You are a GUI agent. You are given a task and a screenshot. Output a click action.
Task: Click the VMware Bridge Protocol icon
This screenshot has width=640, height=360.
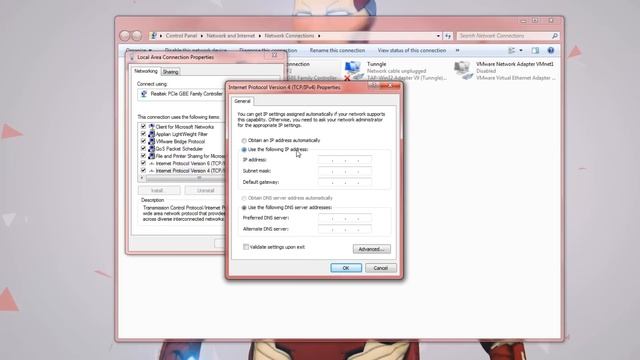(x=151, y=142)
